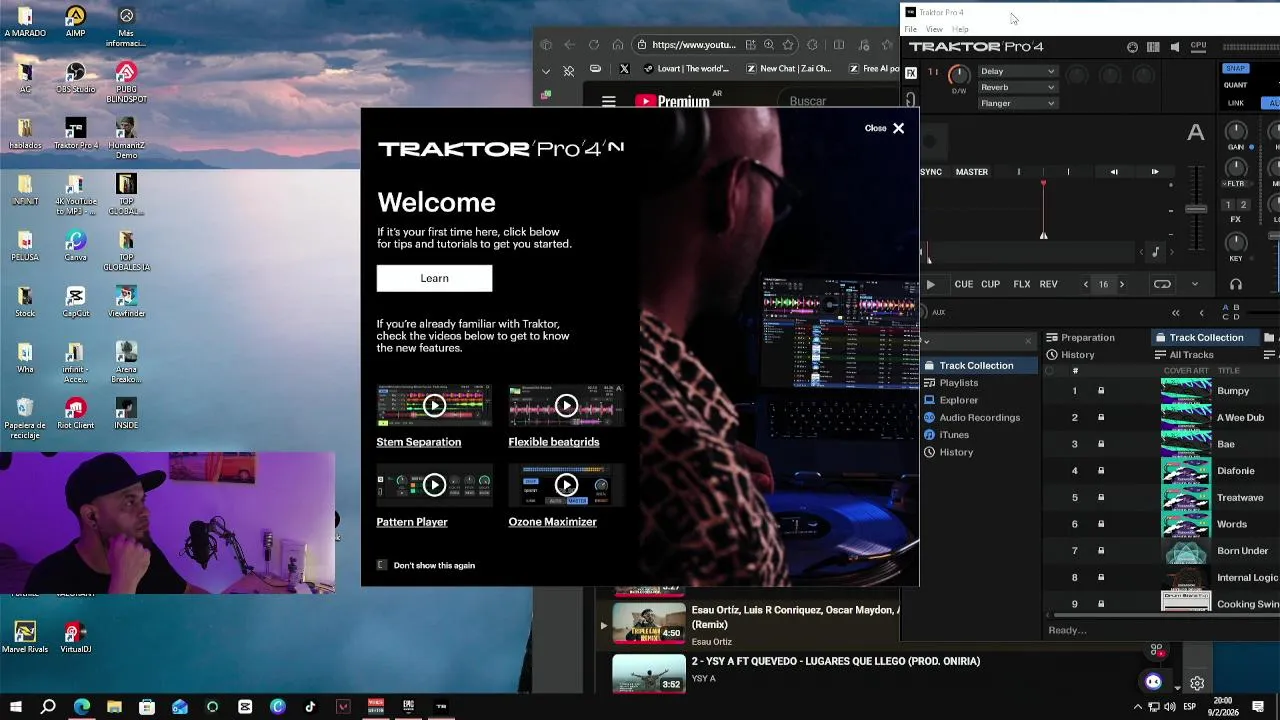The height and width of the screenshot is (720, 1280).
Task: Expand deck A advanced panel chevron
Action: (x=1194, y=284)
